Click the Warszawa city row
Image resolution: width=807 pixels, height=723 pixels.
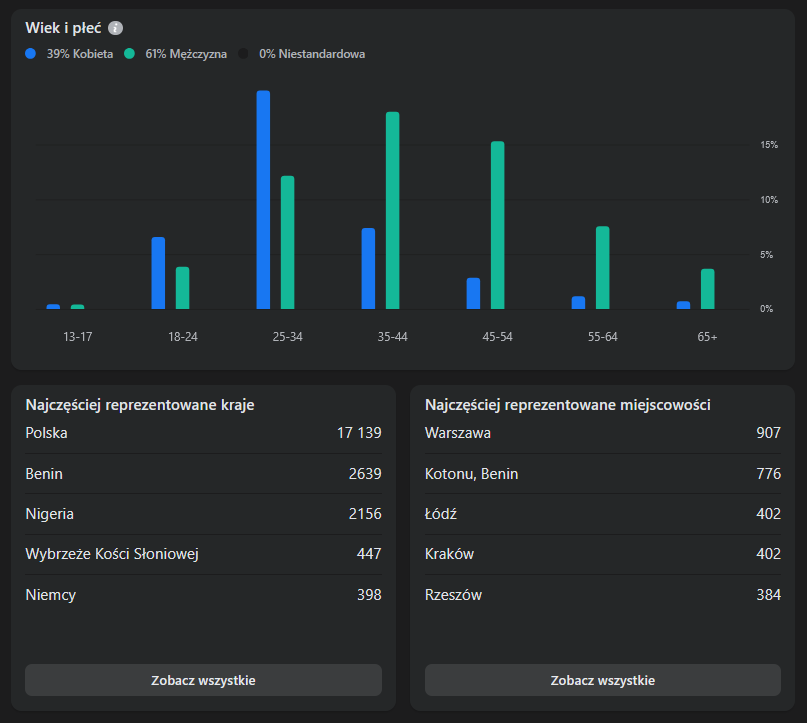pos(602,433)
